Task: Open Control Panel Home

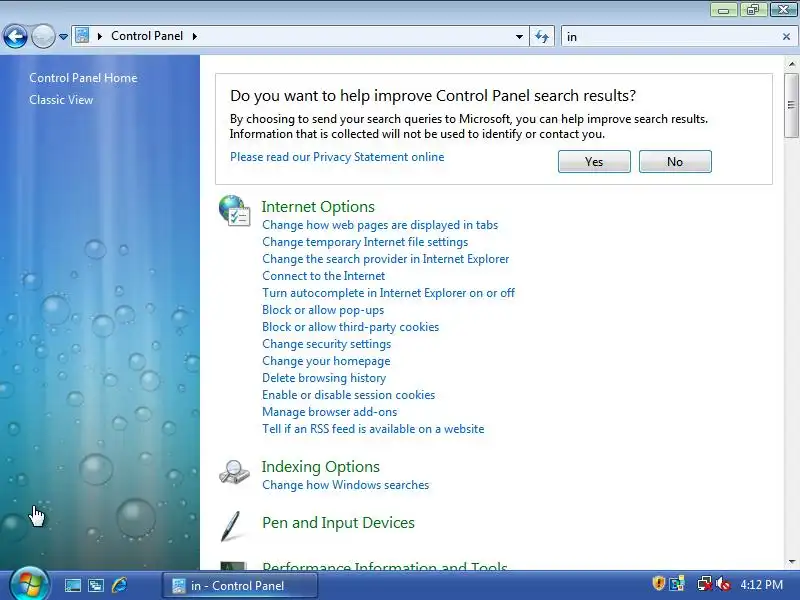Action: point(83,78)
